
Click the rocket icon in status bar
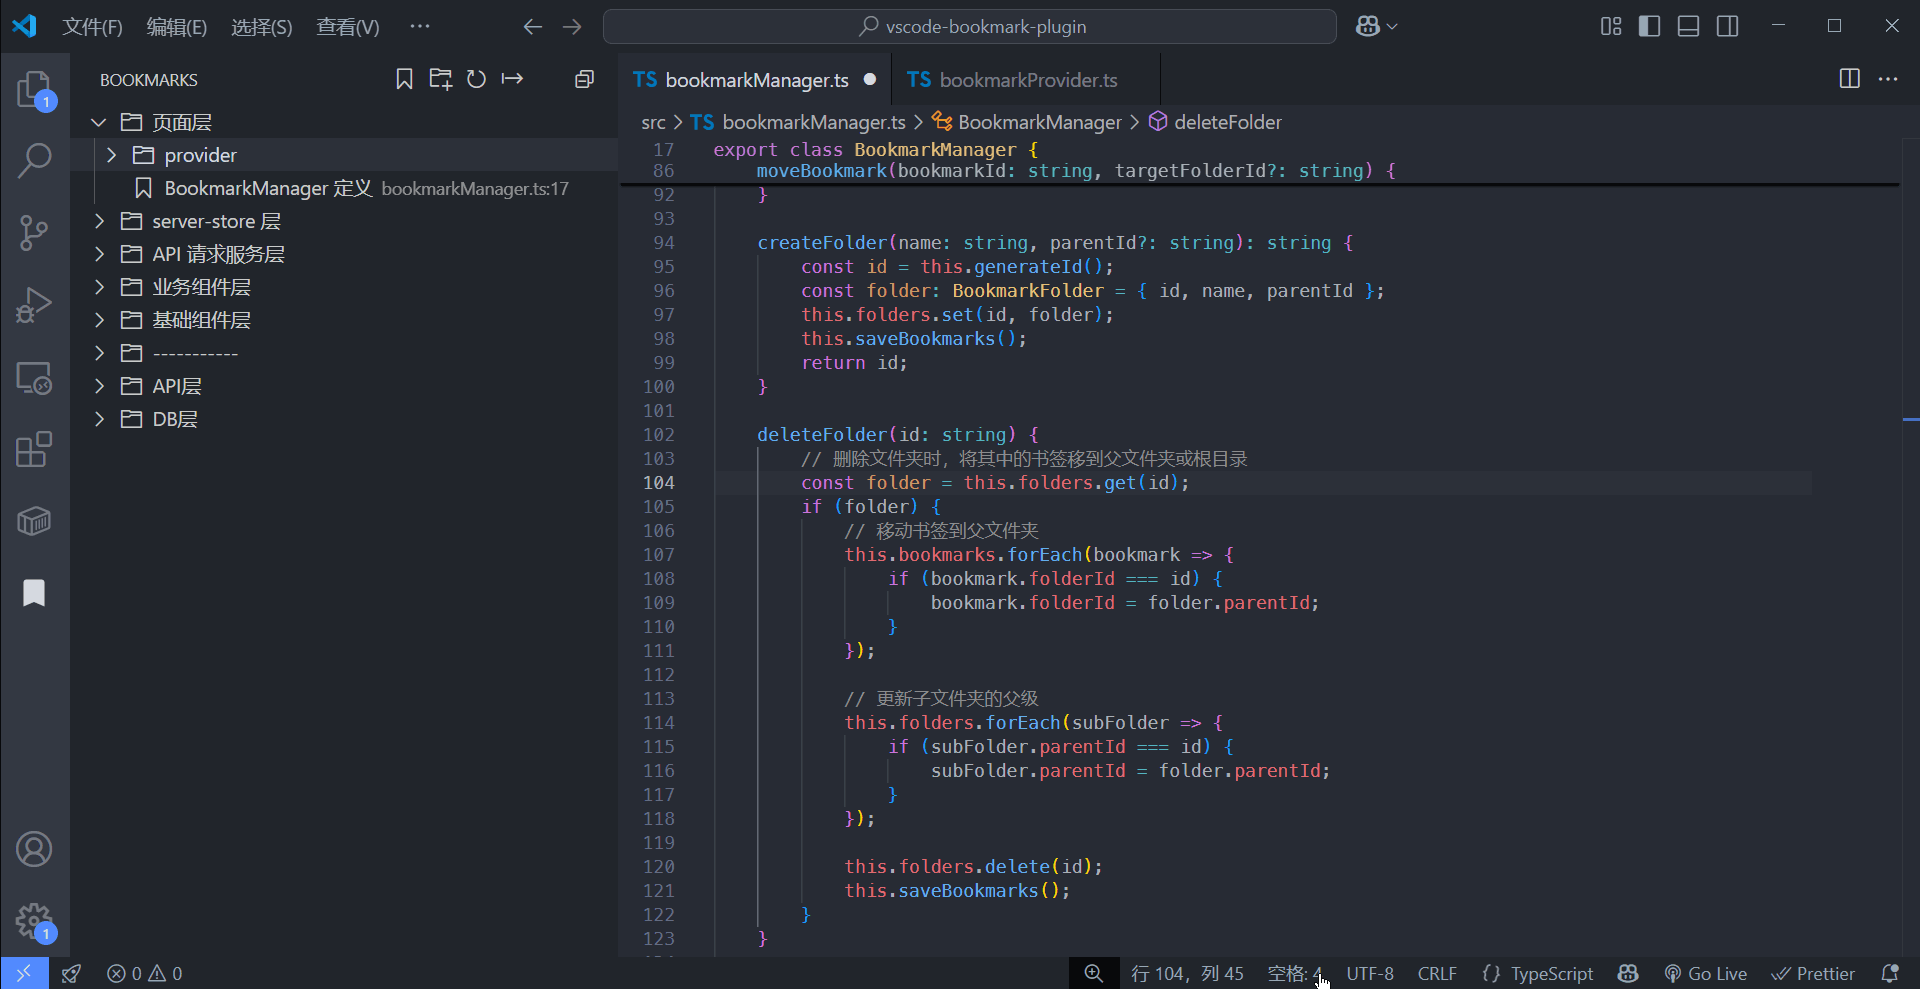click(x=72, y=973)
